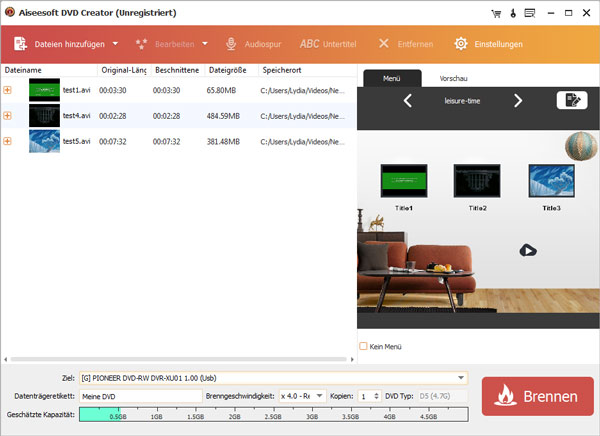600x436 pixels.
Task: Click the Title3 menu thumbnail
Action: click(x=551, y=181)
